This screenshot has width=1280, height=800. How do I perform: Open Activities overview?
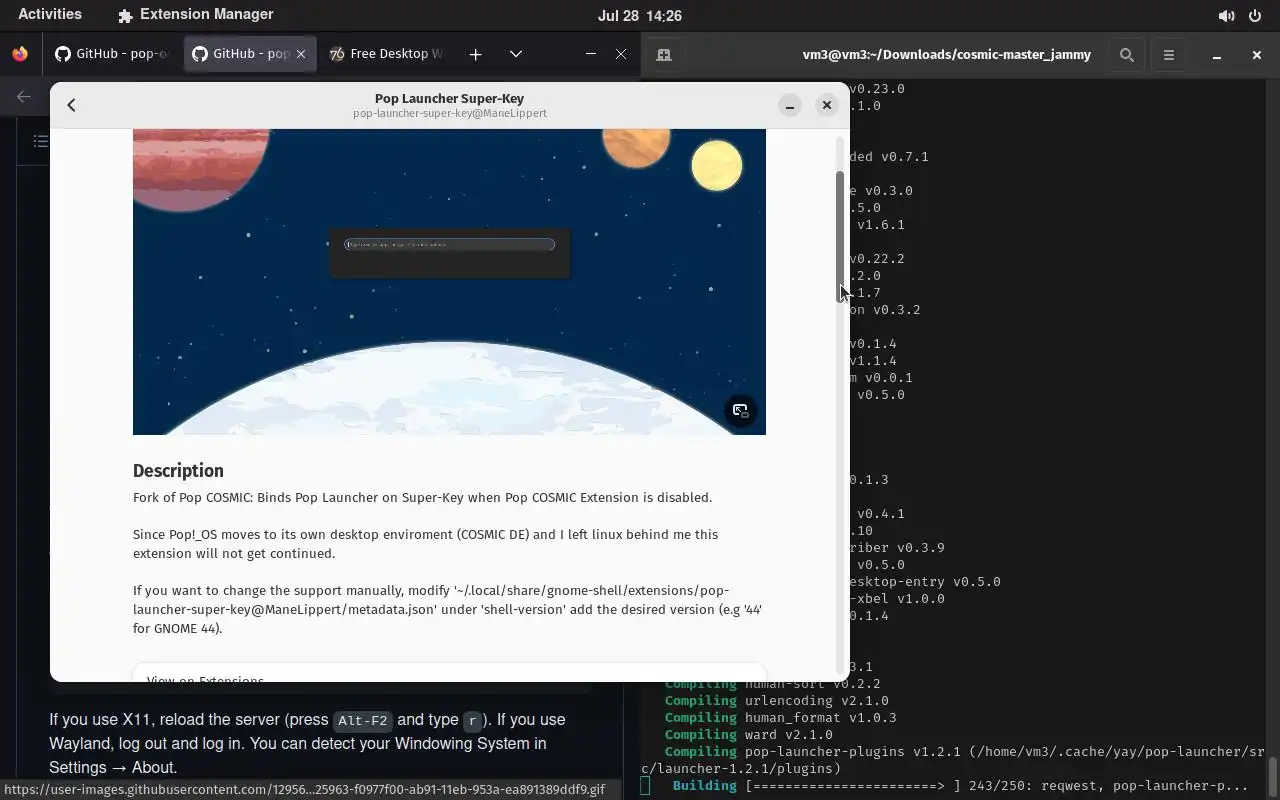tap(50, 15)
